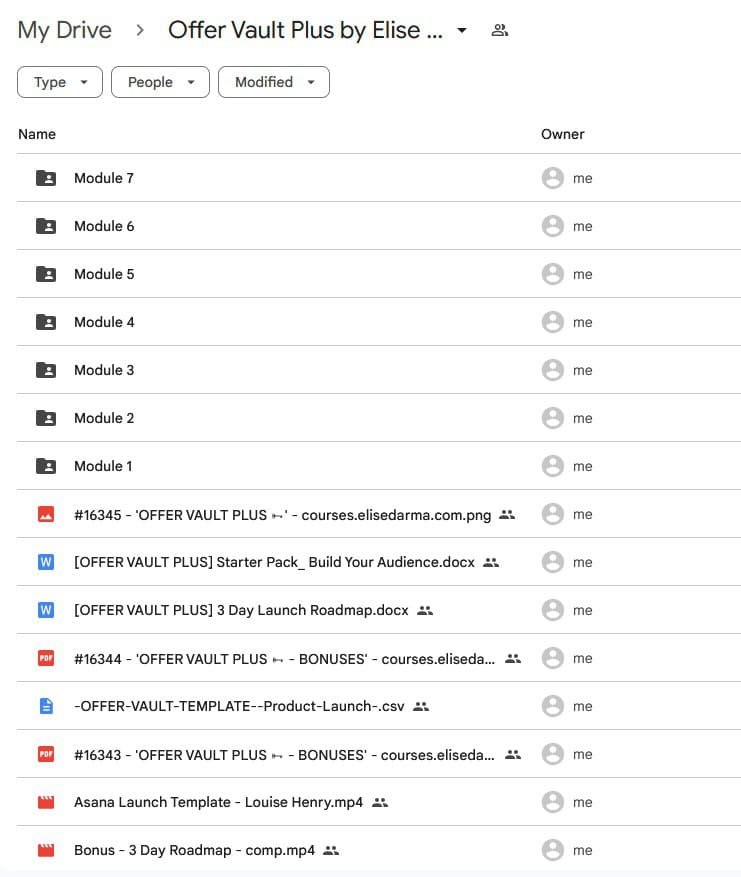Click the Word icon beside Starter Pack docx

click(x=46, y=562)
